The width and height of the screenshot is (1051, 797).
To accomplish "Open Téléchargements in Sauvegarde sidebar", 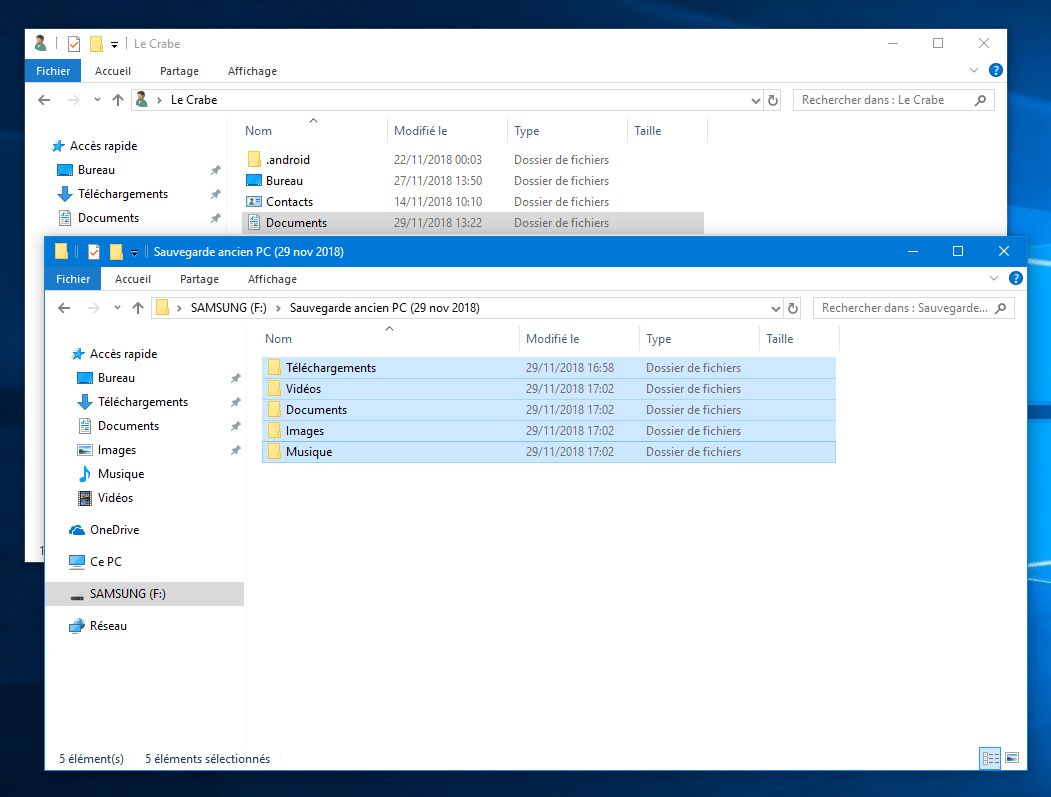I will pyautogui.click(x=143, y=402).
